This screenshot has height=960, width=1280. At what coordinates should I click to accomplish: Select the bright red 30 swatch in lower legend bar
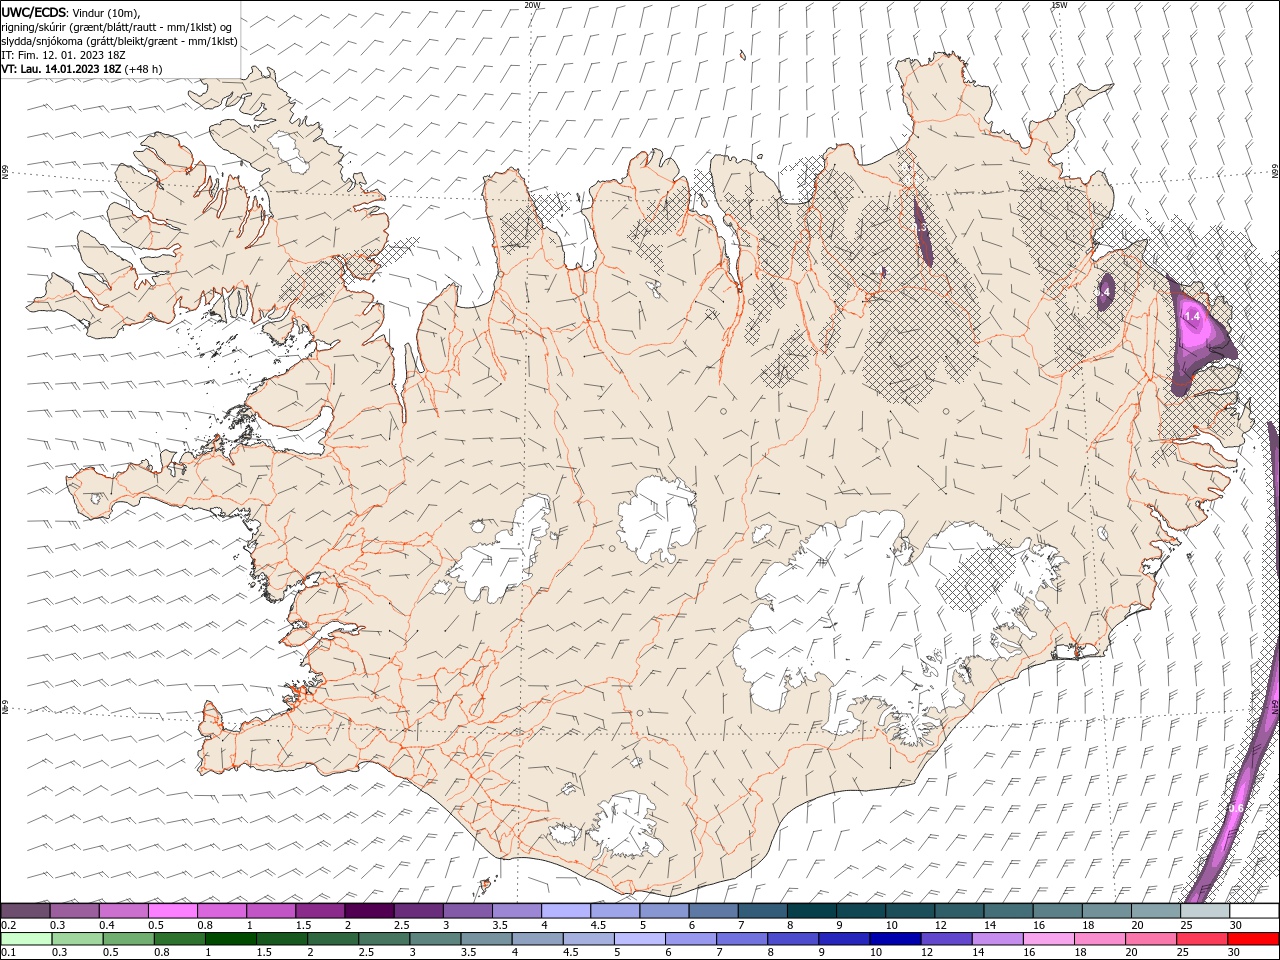1253,939
